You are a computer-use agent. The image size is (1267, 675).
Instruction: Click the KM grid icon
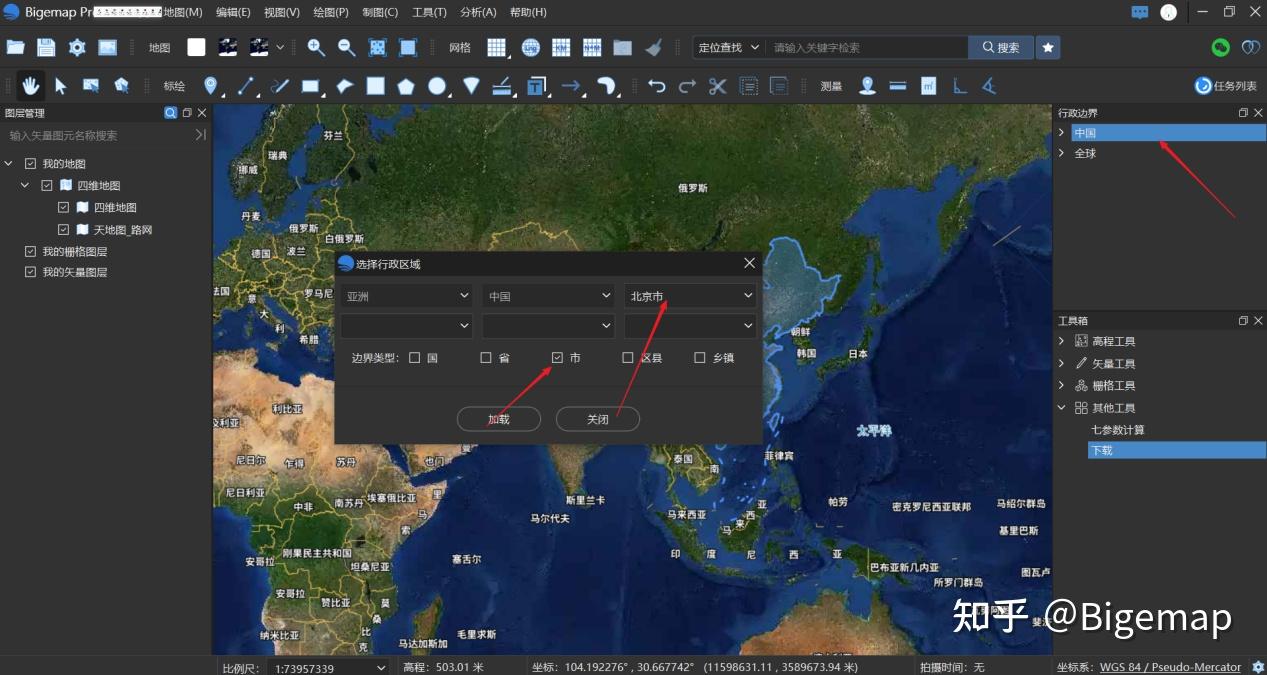[561, 47]
